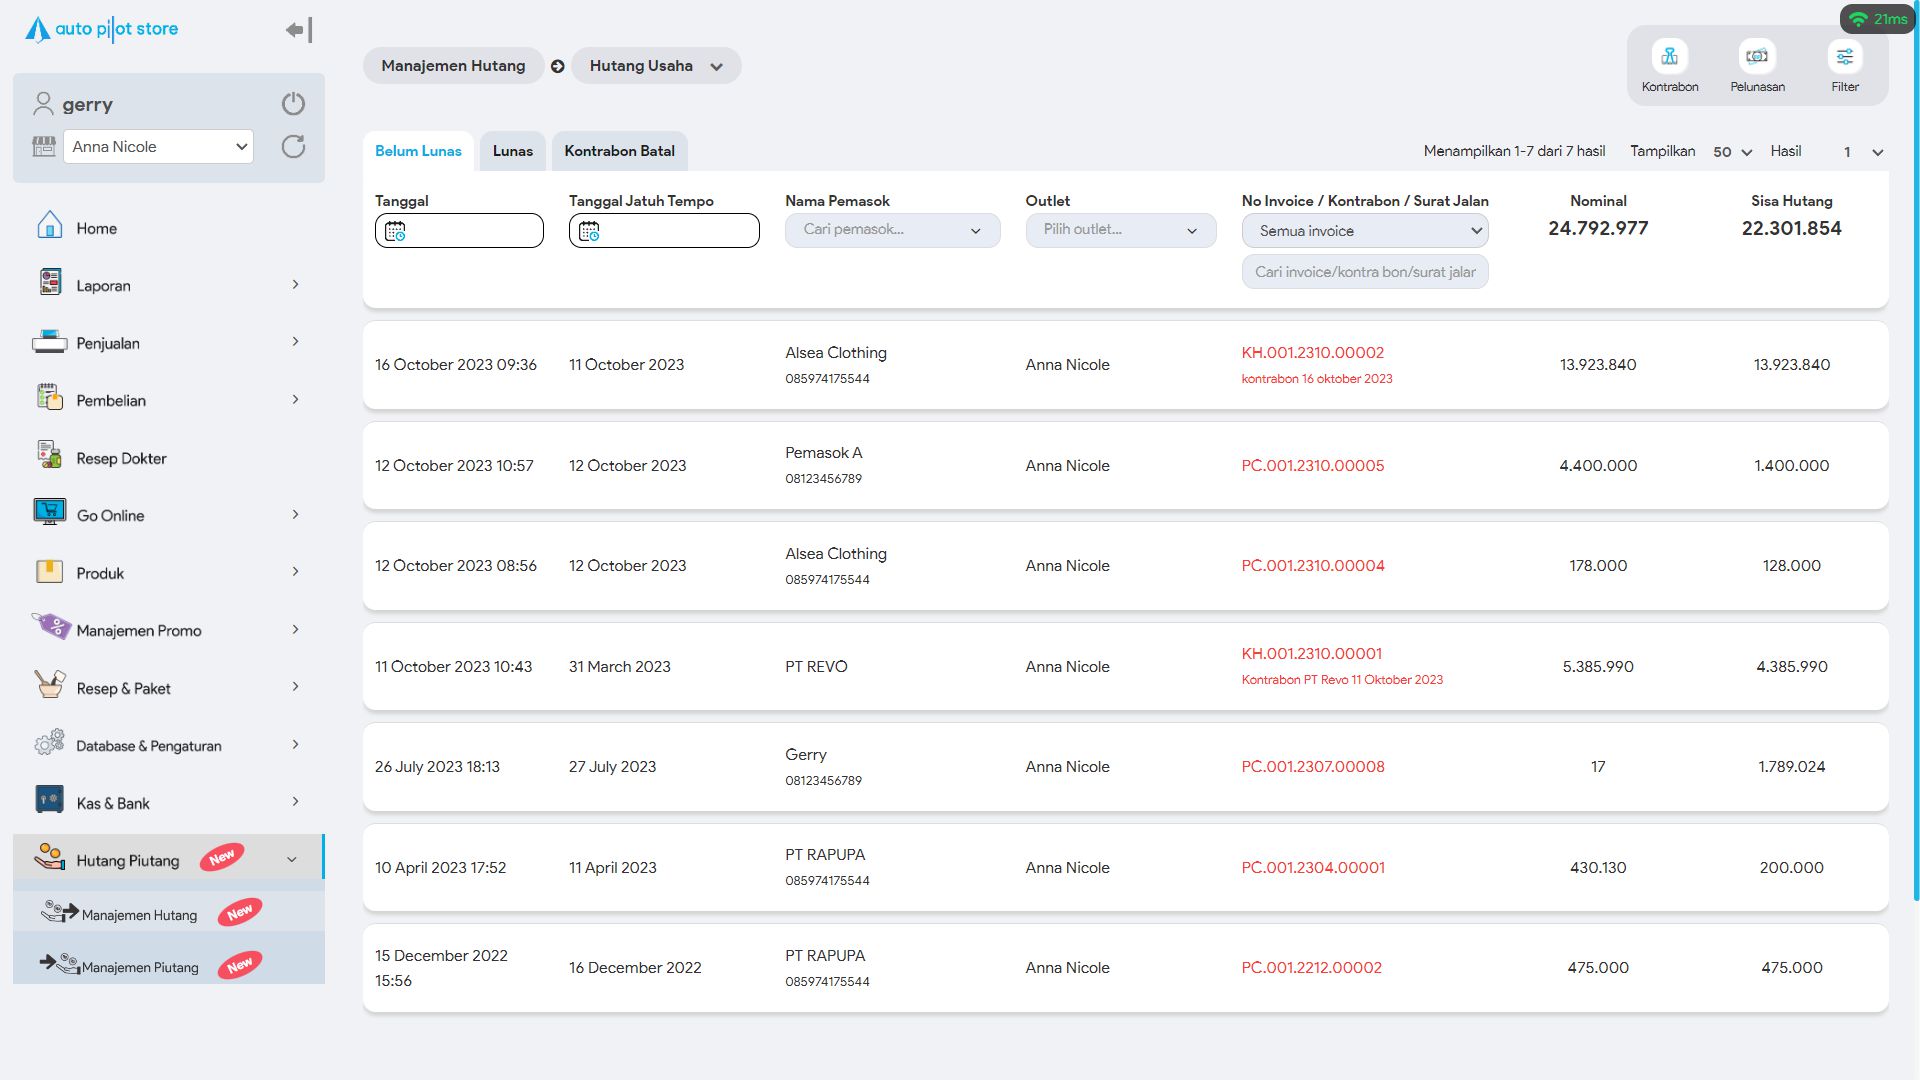Viewport: 1920px width, 1080px height.
Task: Switch to Kontrabon Batal tab
Action: pos(619,151)
